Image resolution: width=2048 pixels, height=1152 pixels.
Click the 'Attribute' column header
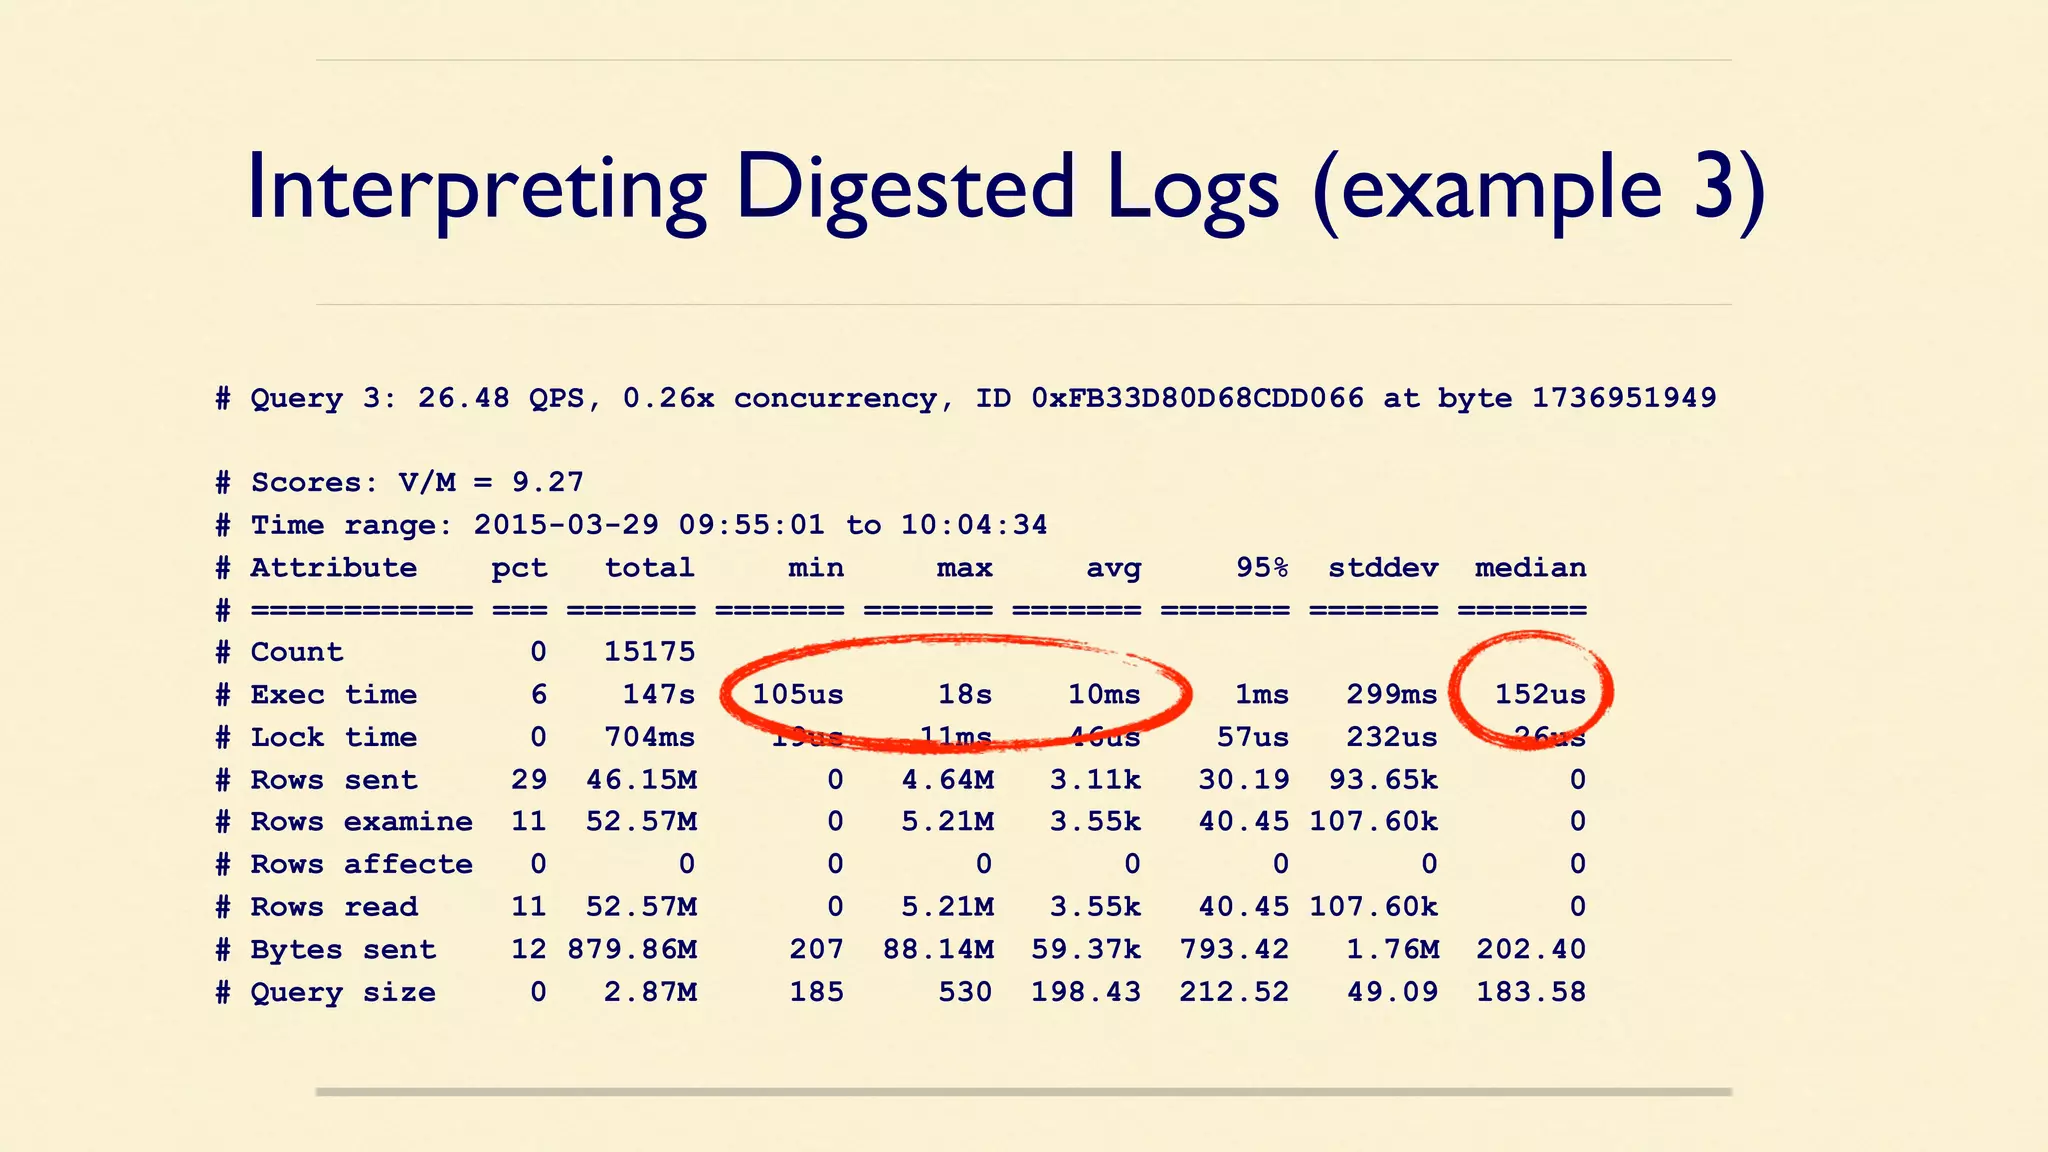333,568
